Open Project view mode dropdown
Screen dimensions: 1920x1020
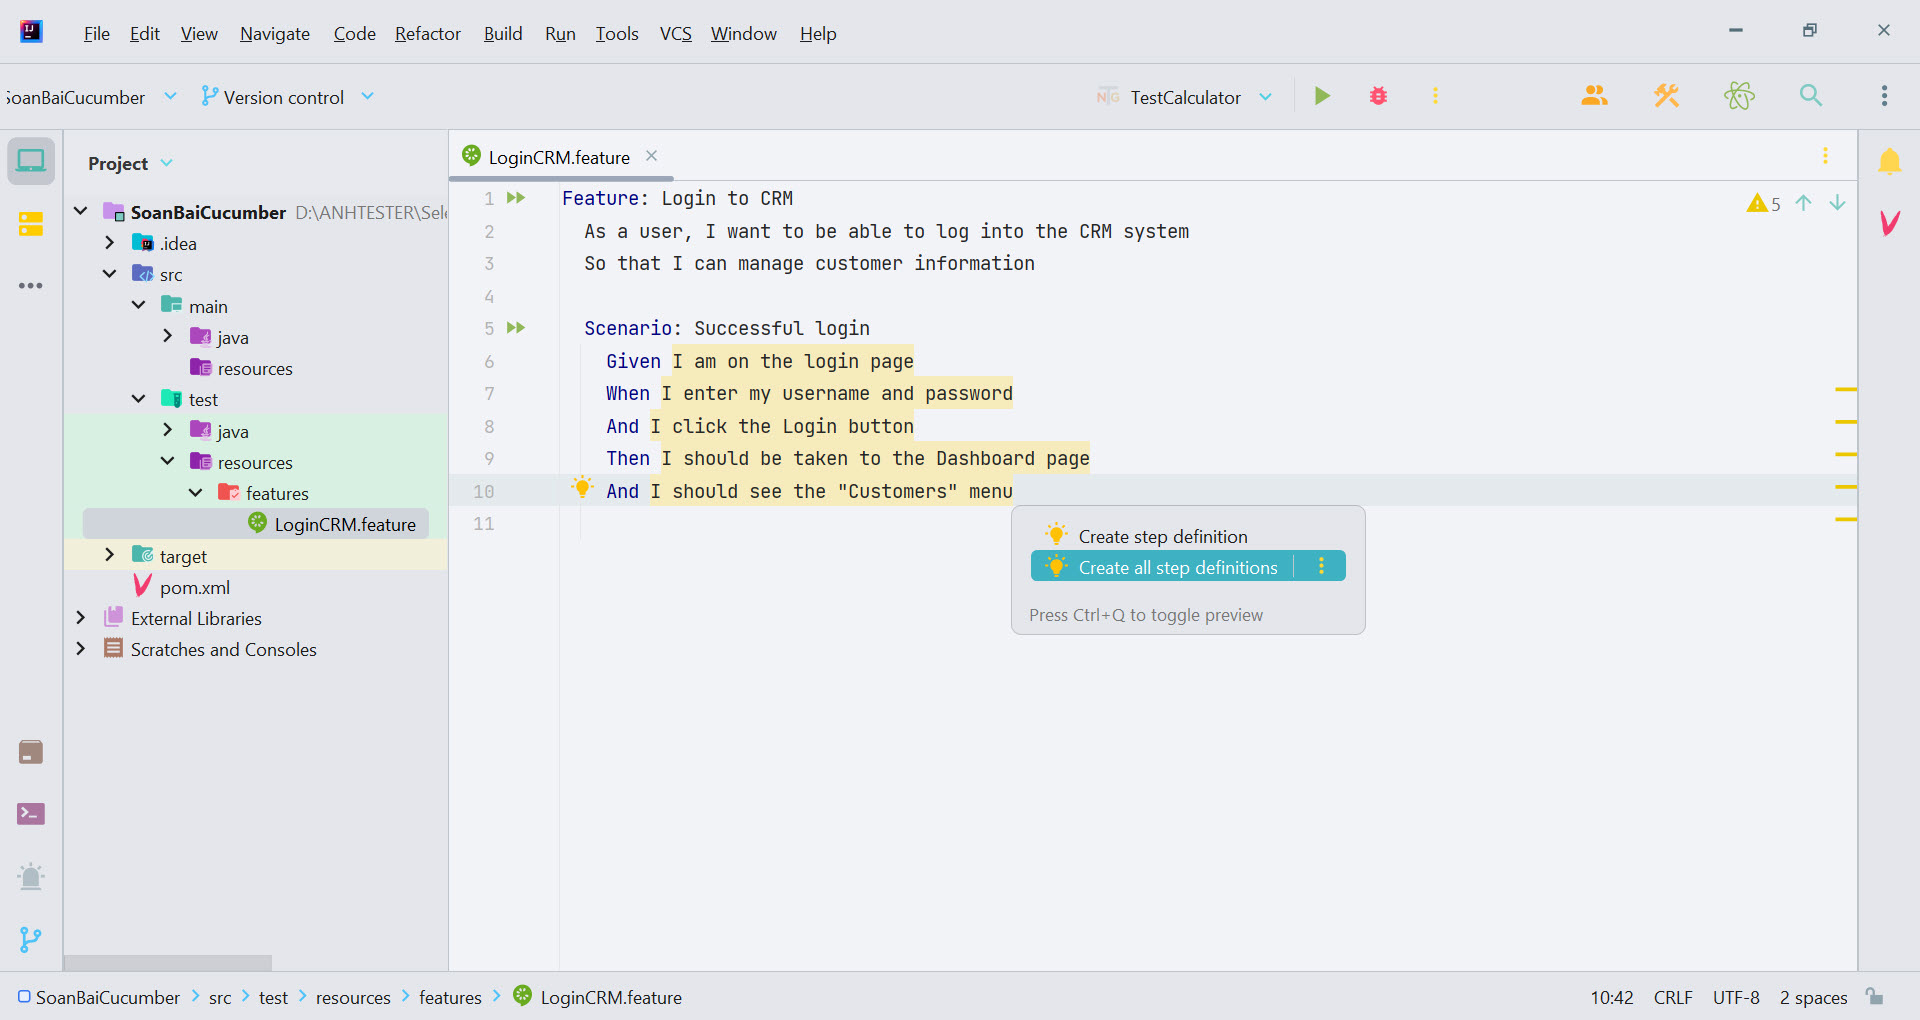click(129, 163)
